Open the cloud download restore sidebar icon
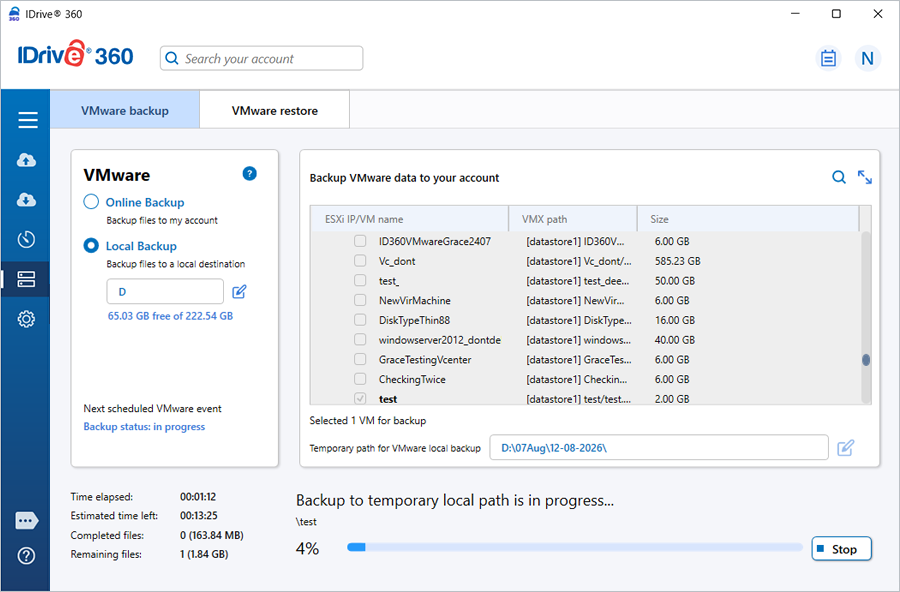 tap(26, 200)
